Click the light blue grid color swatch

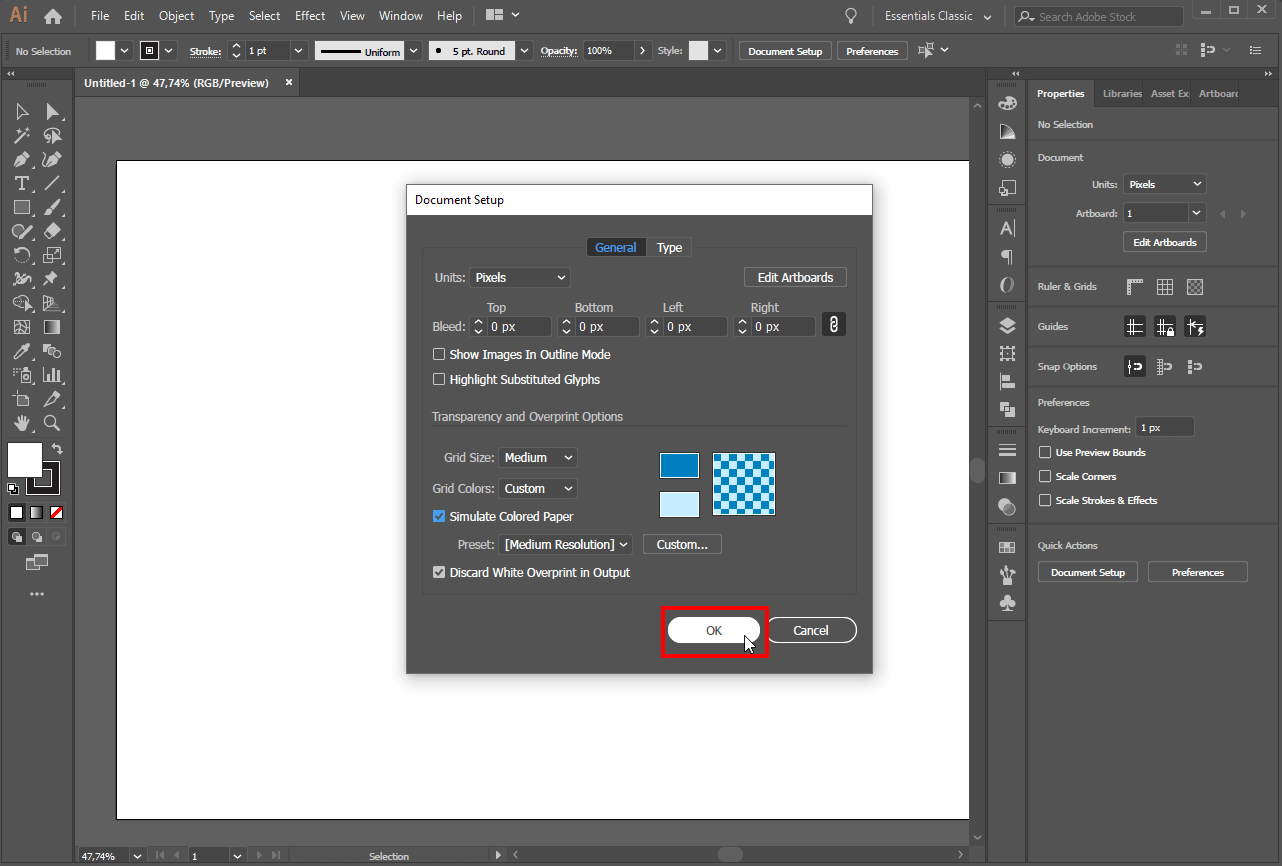(x=679, y=505)
